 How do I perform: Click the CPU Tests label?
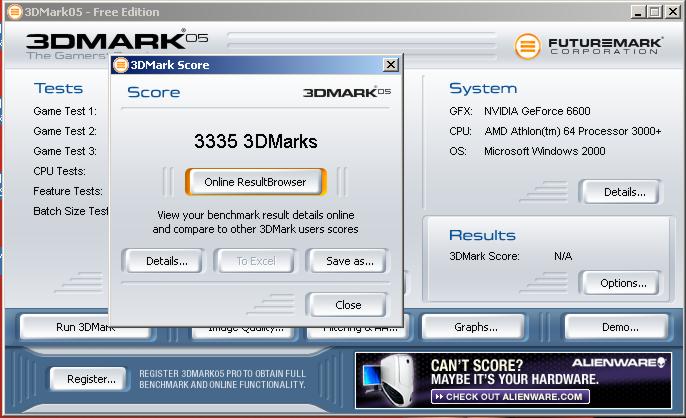[x=60, y=171]
